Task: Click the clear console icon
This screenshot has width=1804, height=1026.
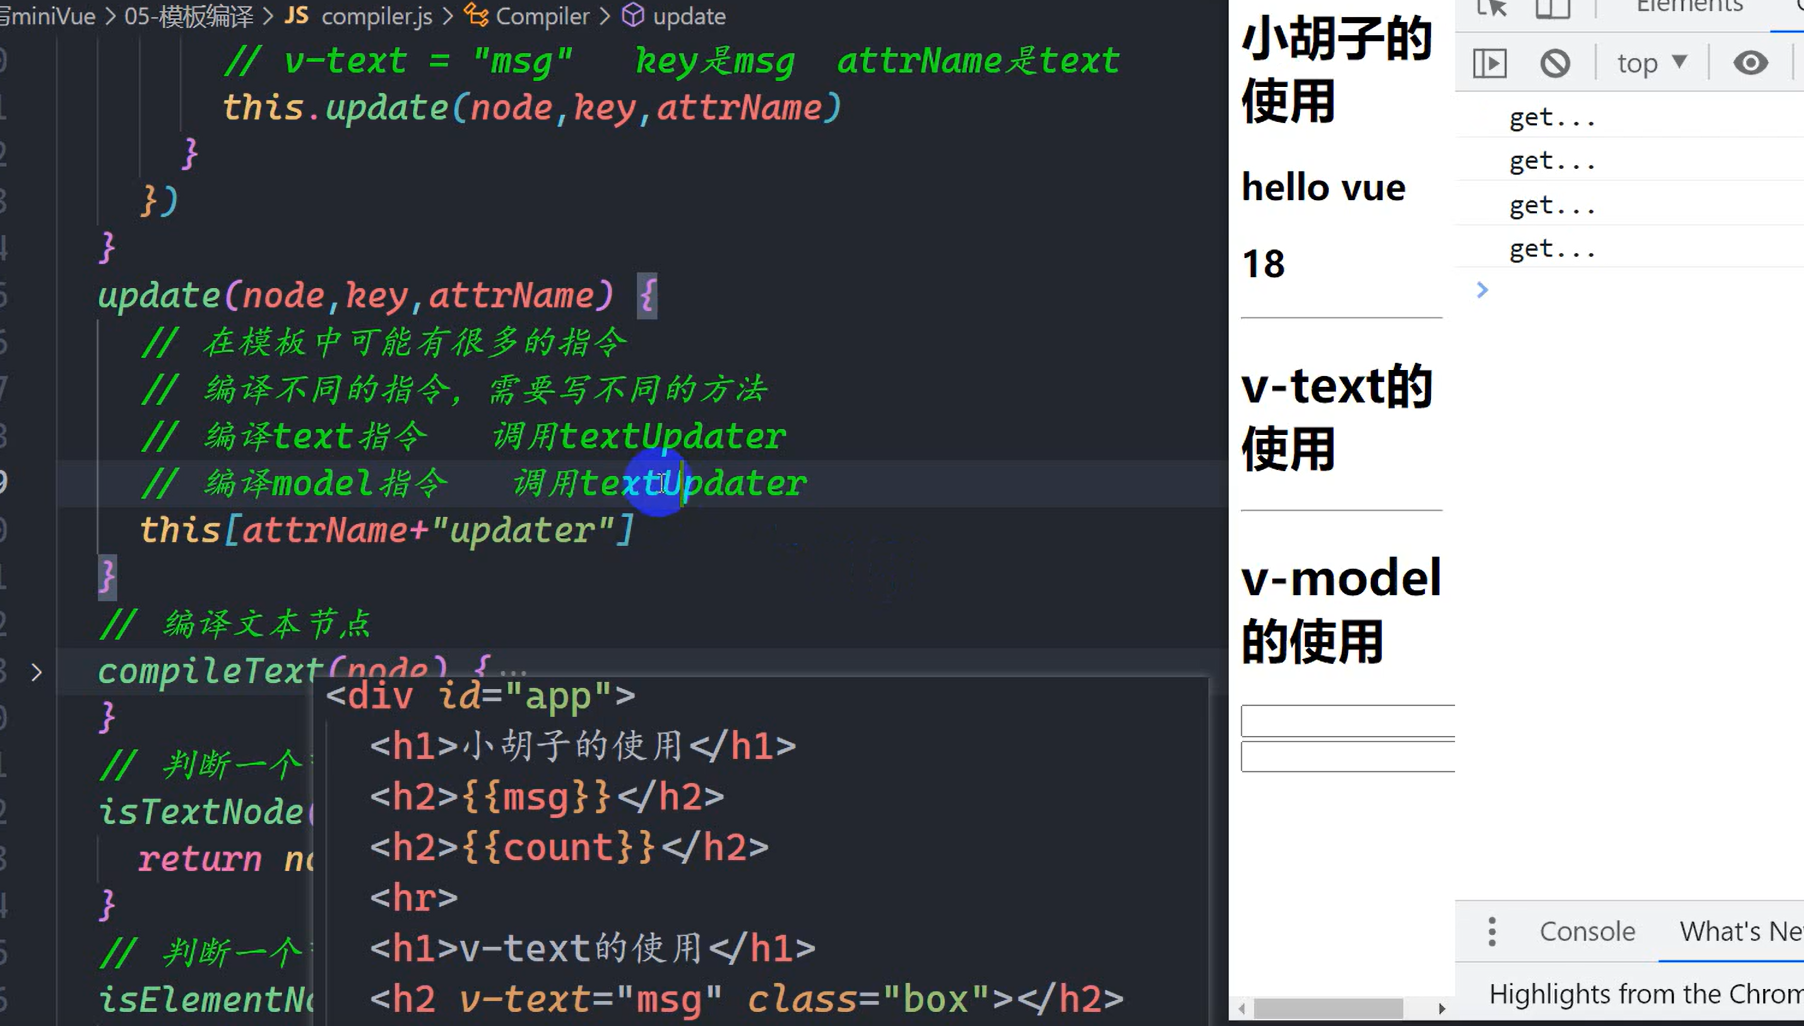Action: pos(1553,62)
